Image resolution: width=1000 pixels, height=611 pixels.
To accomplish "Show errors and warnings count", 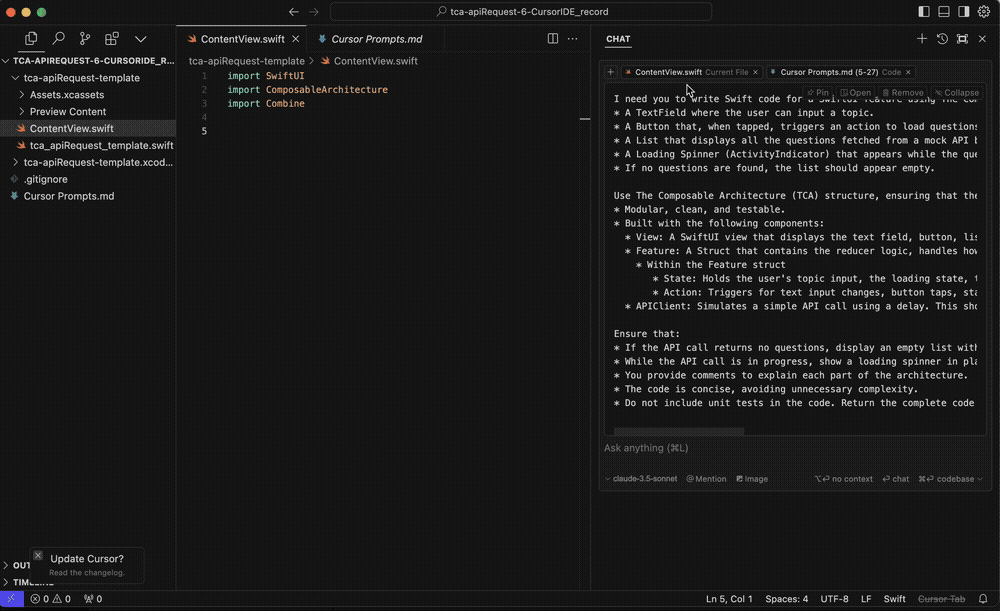I will (50, 599).
